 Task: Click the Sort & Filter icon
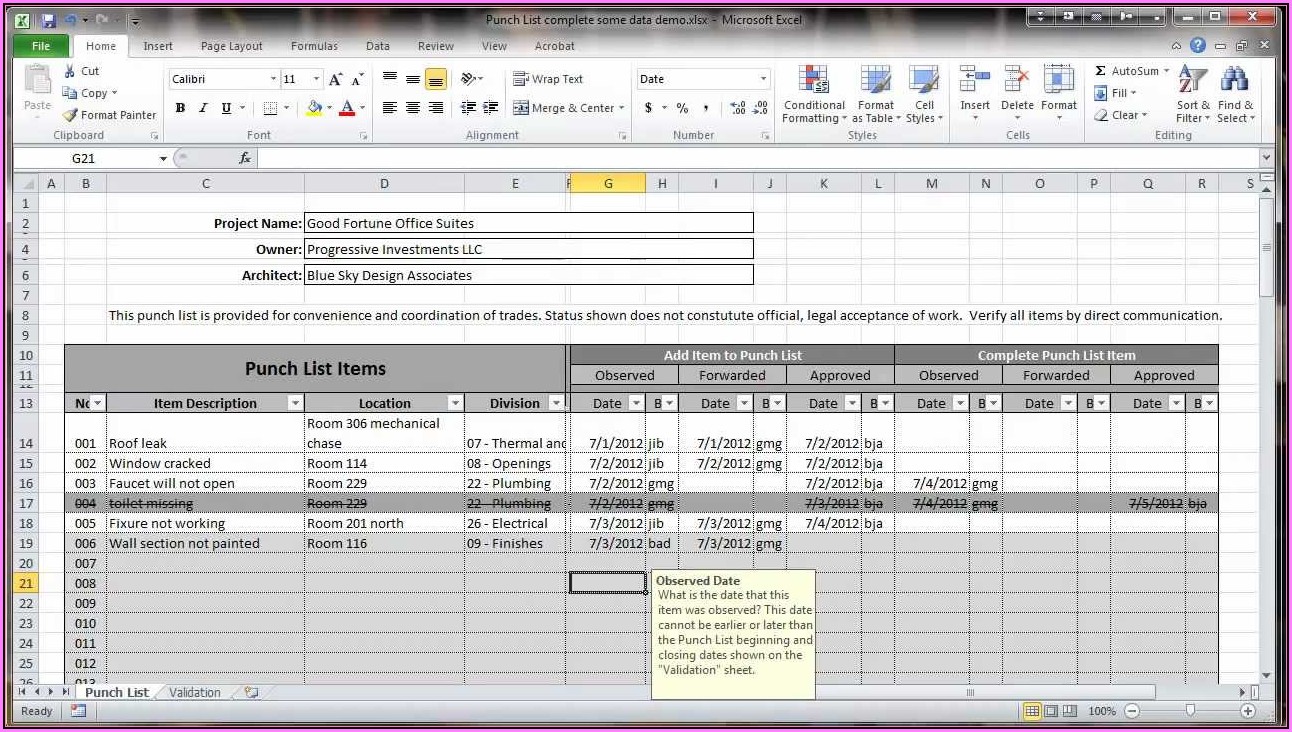[x=1192, y=95]
